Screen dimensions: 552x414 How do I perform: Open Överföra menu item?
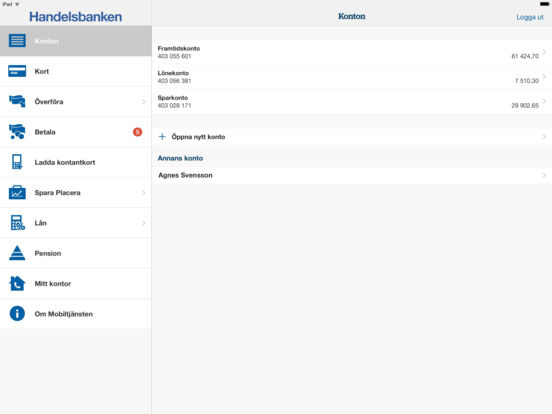point(76,101)
